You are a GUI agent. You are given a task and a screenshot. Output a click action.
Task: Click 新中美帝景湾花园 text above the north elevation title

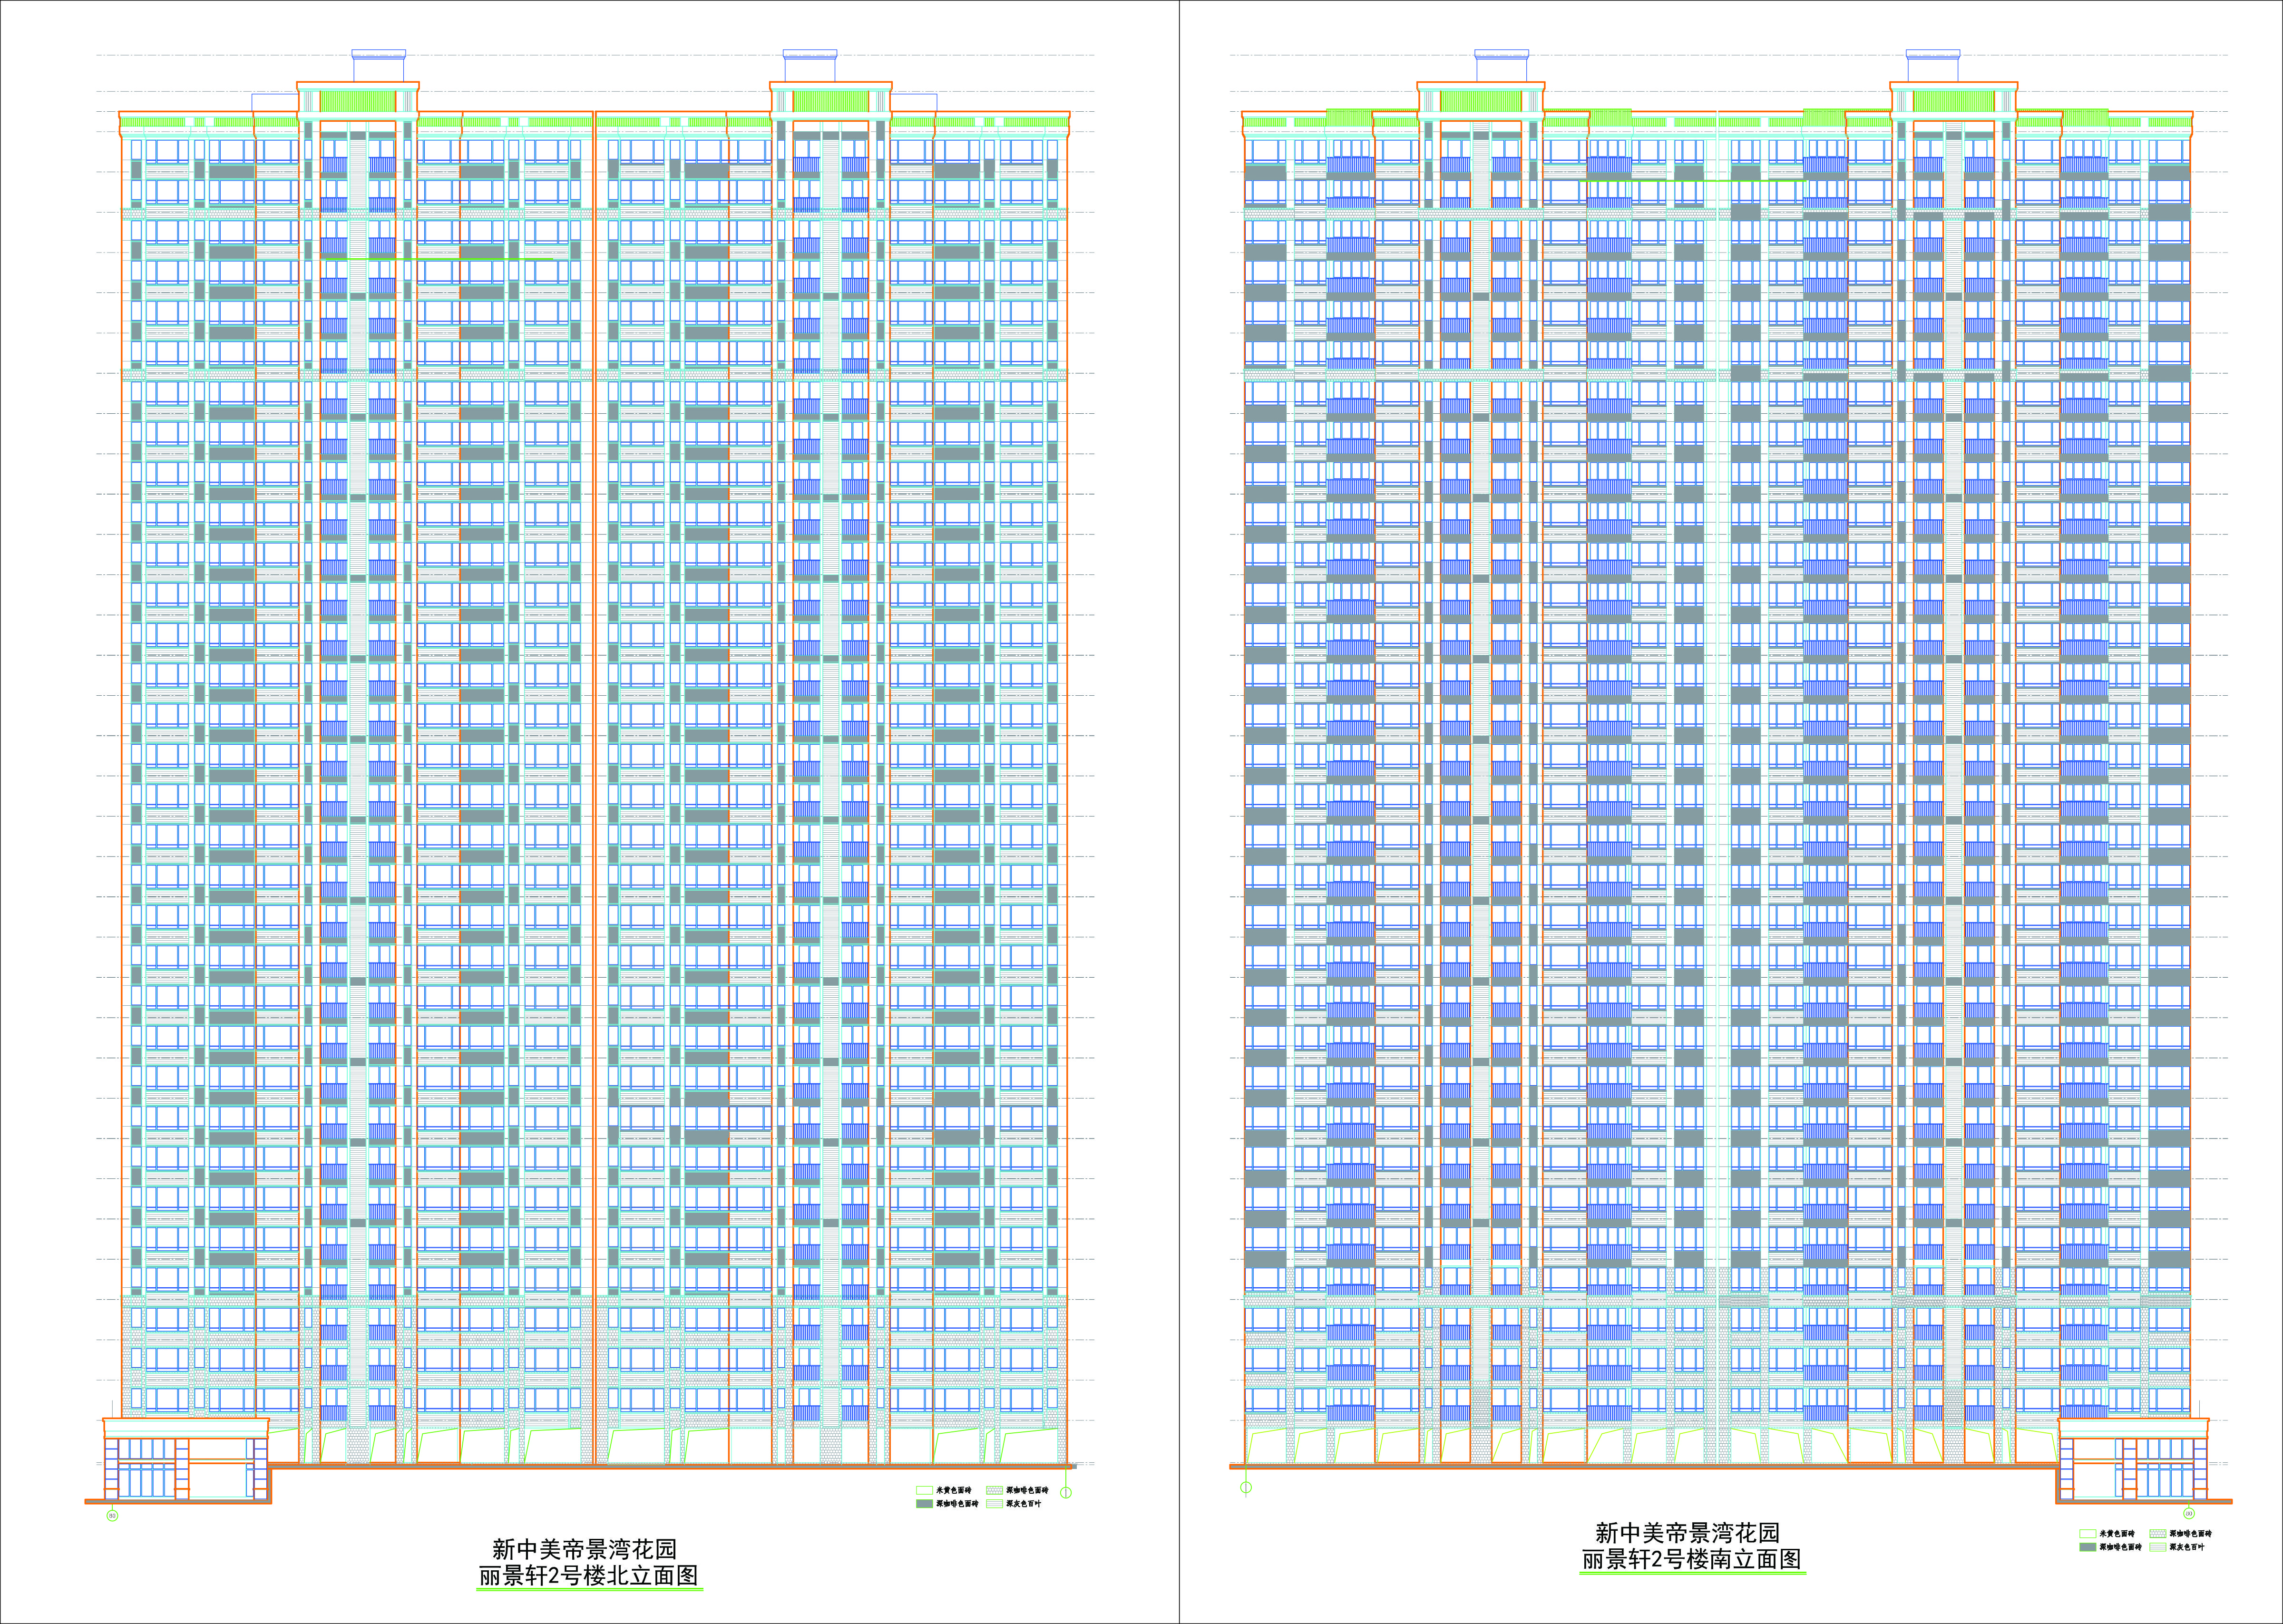[x=584, y=1549]
